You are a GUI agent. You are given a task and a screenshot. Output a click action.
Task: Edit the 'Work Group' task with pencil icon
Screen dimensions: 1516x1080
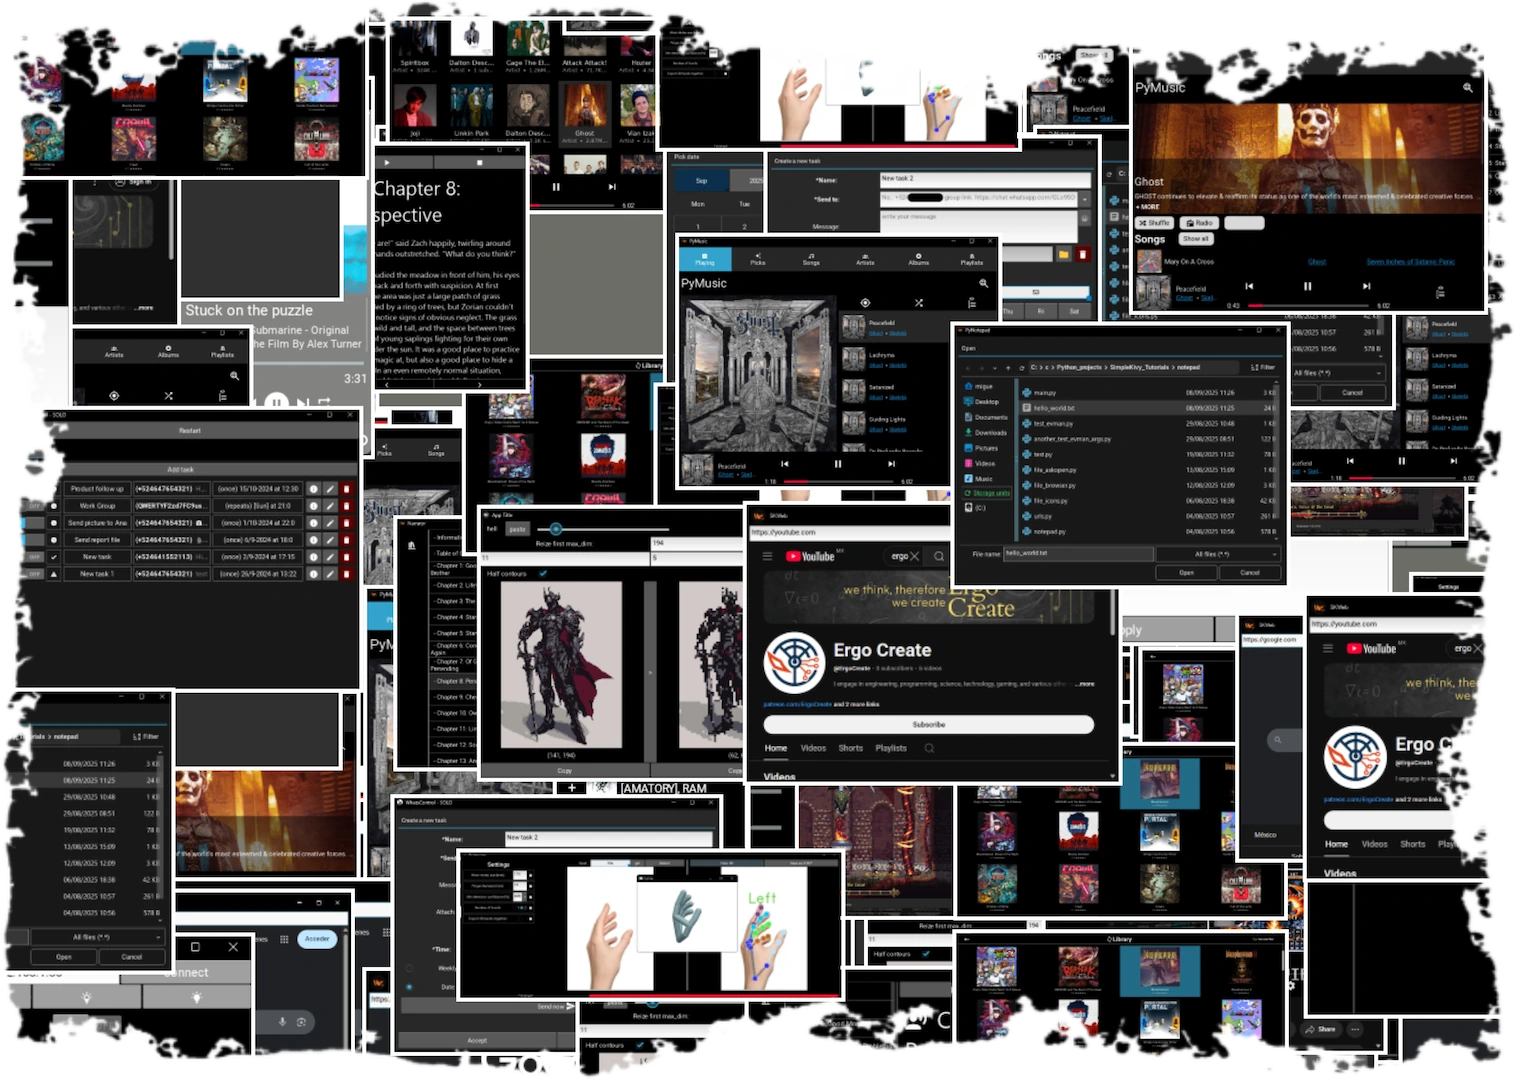(330, 506)
